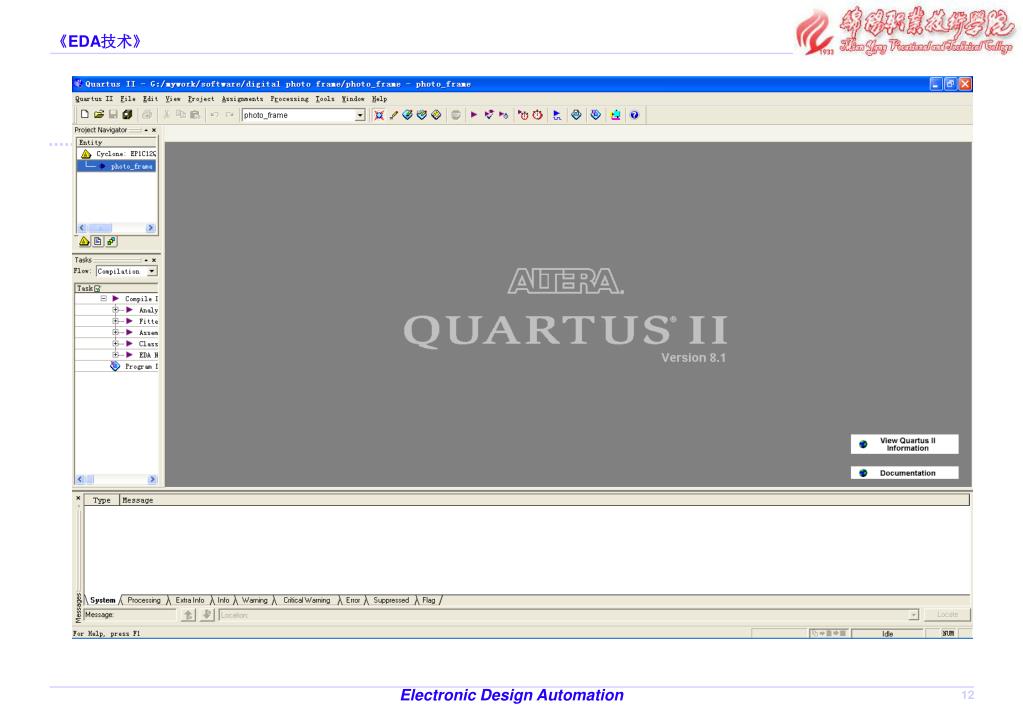Open the Pin Planner icon

coord(408,115)
